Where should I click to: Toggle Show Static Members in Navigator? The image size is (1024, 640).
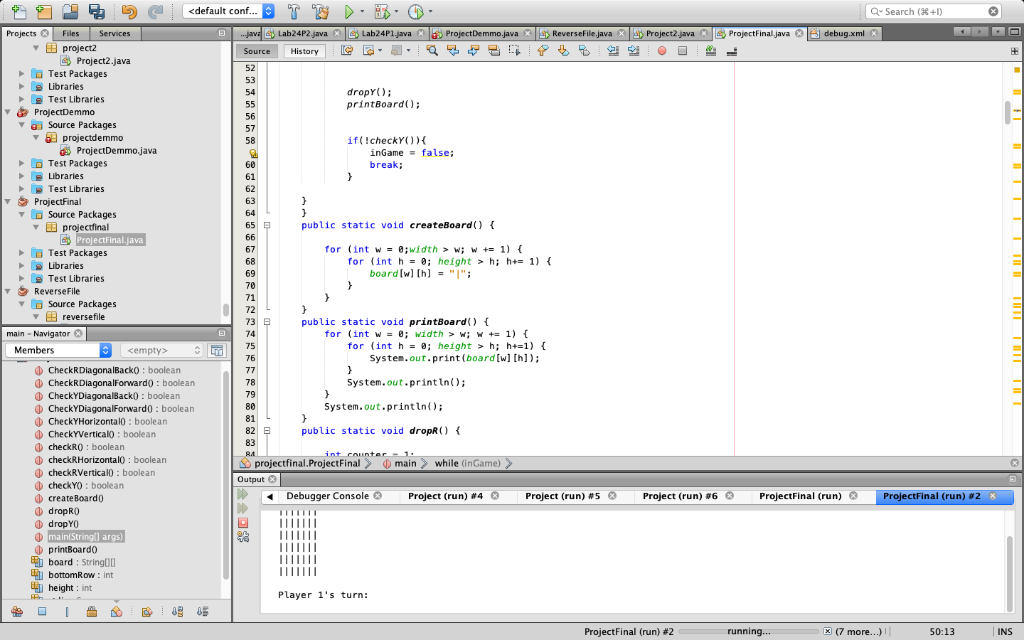(x=67, y=612)
